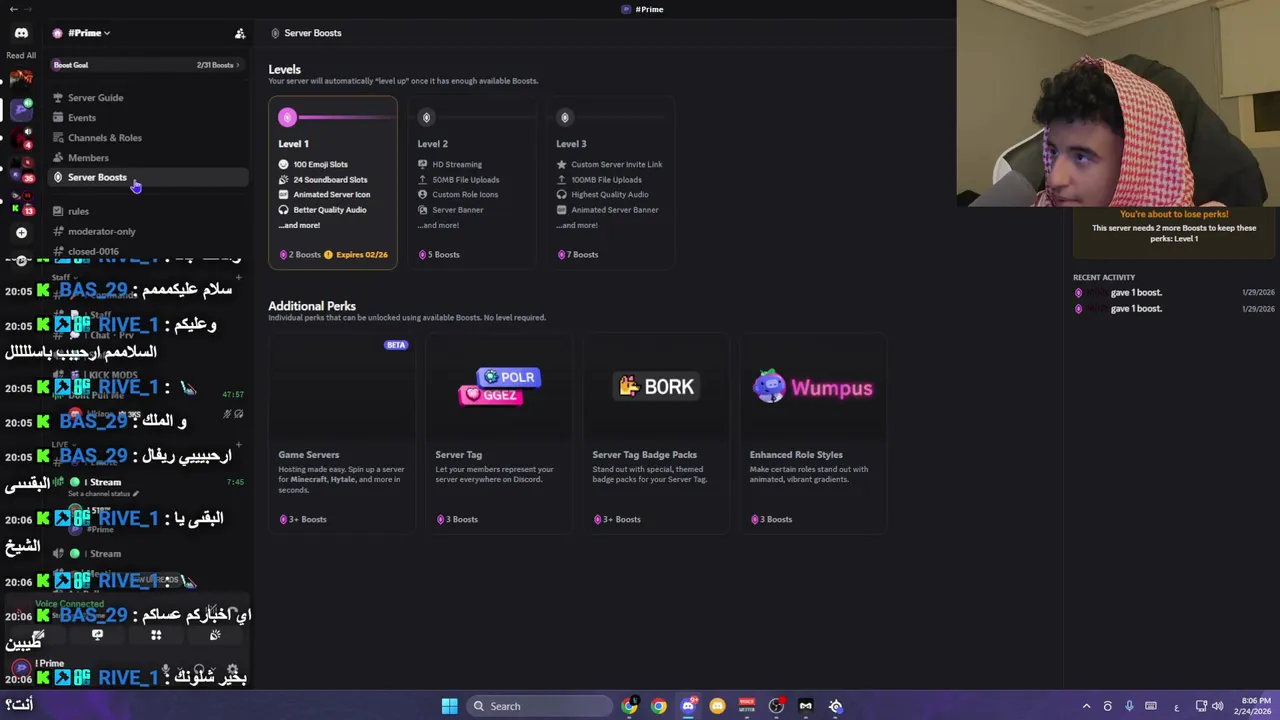Click "2 Boosts" under Level 1
This screenshot has width=1280, height=720.
coord(305,255)
